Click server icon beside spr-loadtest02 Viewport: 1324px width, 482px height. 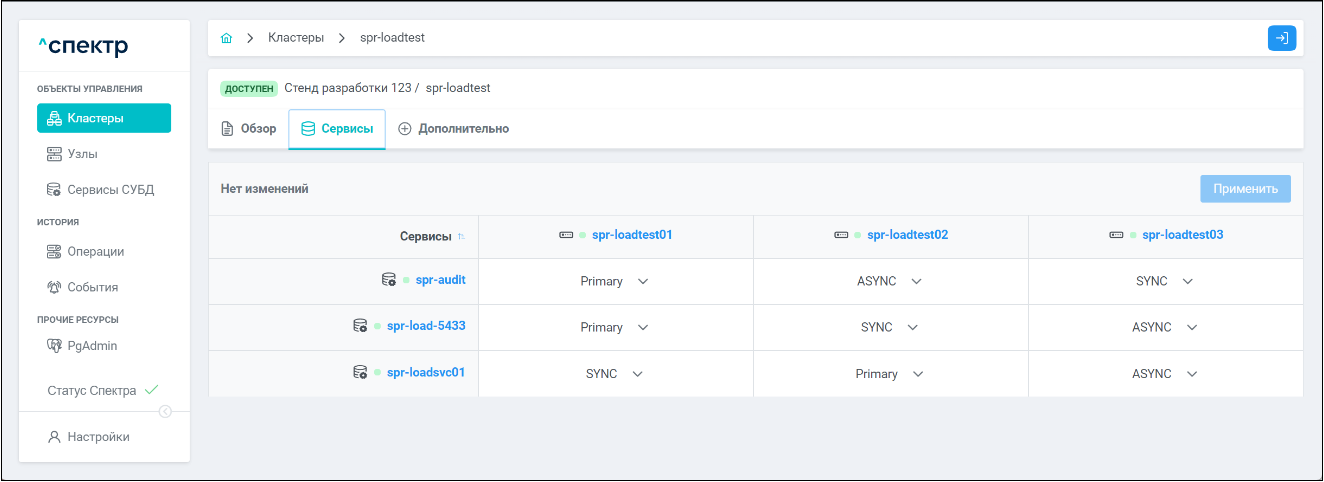[x=841, y=235]
